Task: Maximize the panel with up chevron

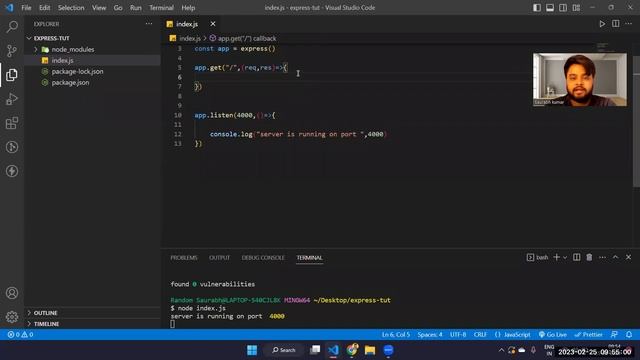Action: pos(616,258)
